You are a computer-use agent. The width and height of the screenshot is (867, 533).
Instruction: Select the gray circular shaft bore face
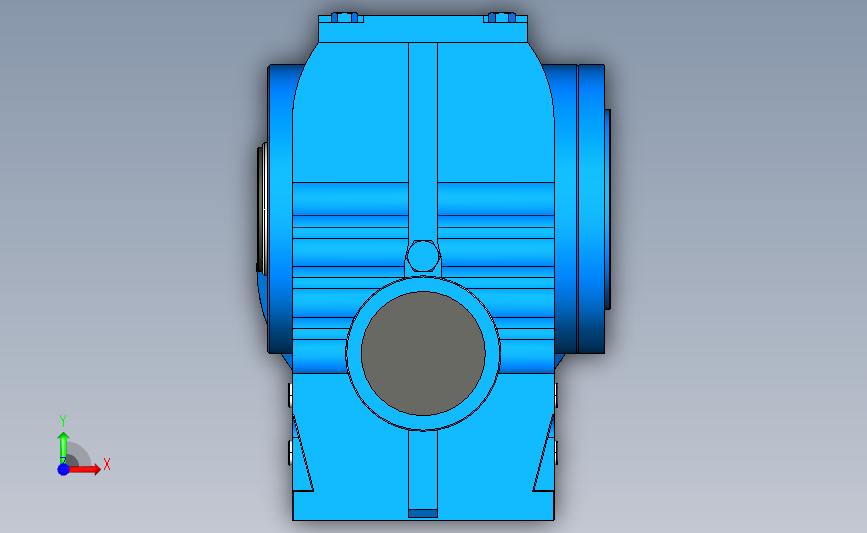coord(423,353)
